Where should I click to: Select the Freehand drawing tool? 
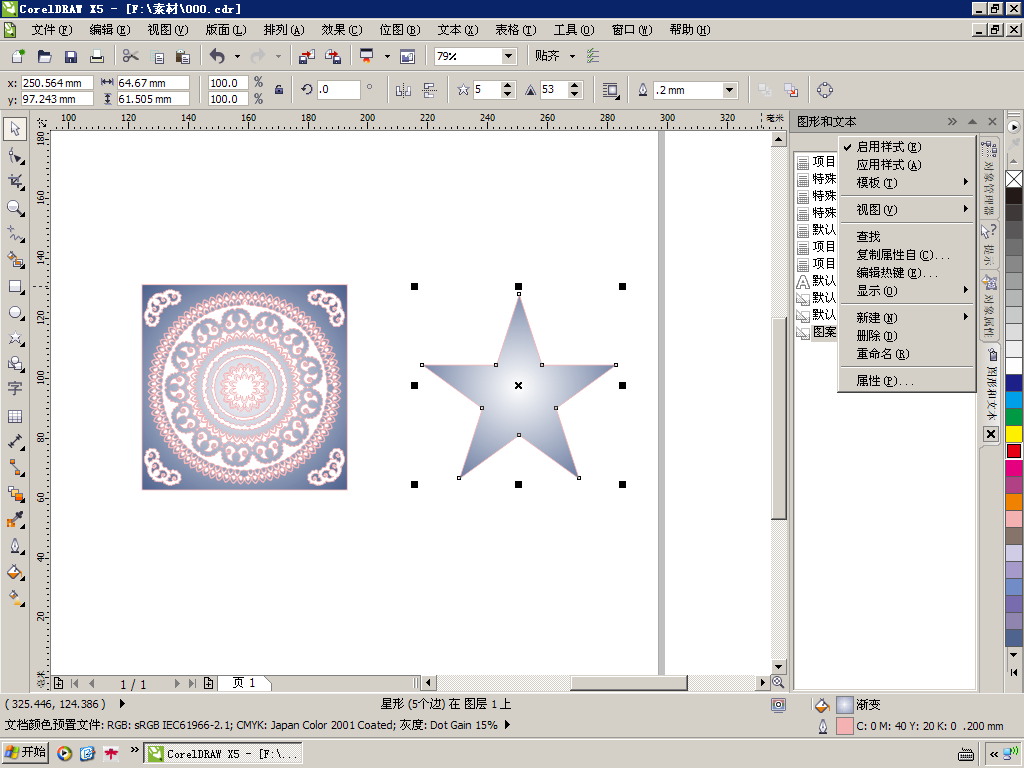(16, 234)
